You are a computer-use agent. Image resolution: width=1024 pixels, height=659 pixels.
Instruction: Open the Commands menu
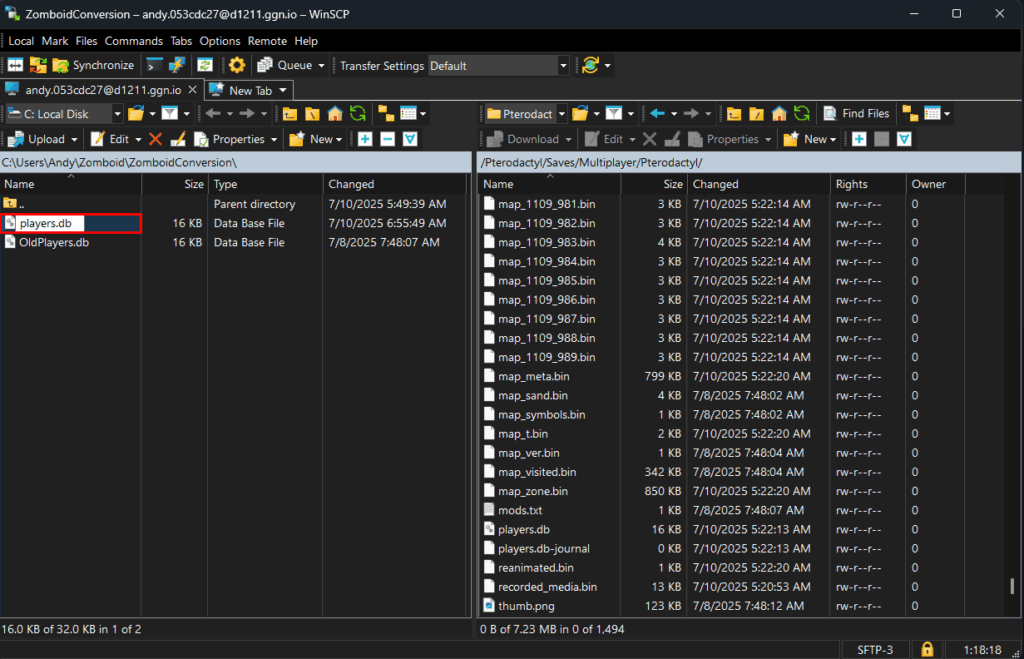pyautogui.click(x=133, y=41)
